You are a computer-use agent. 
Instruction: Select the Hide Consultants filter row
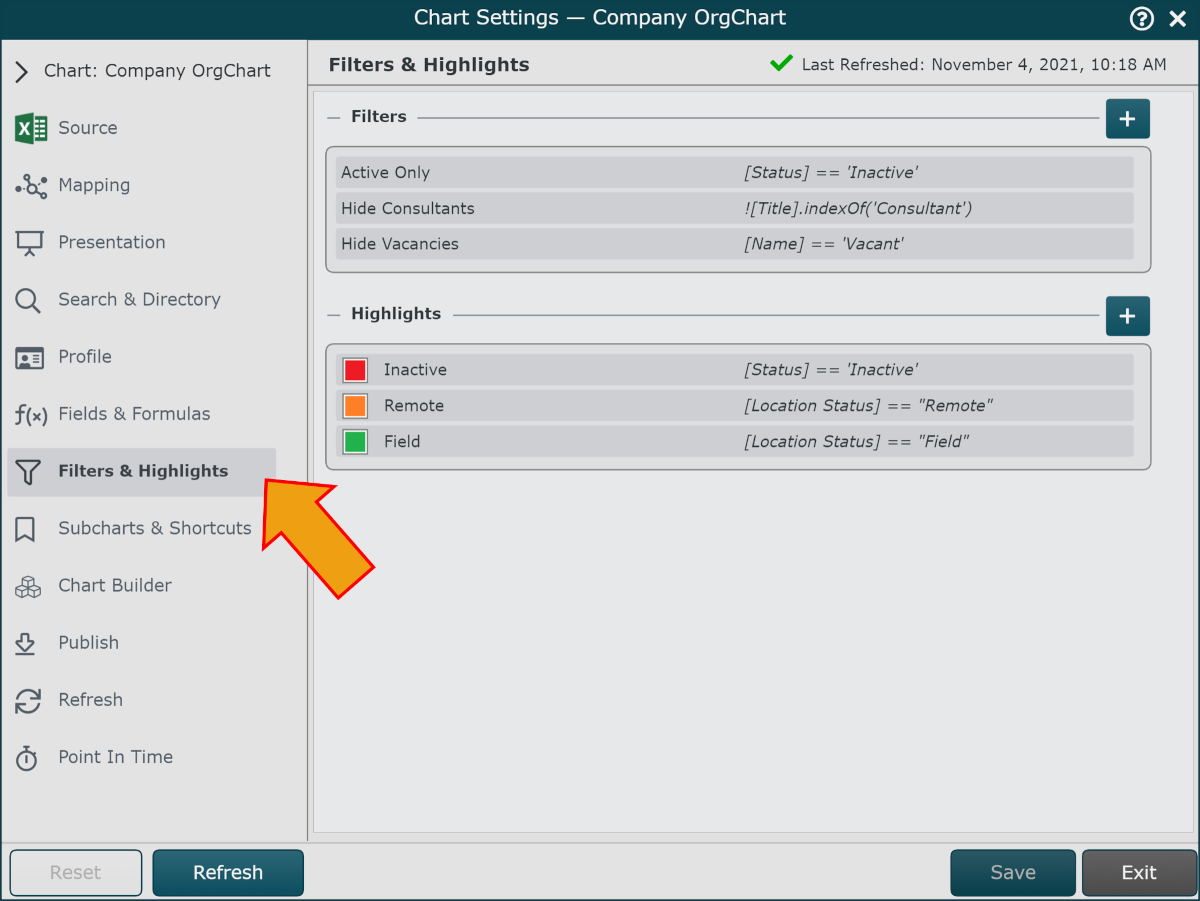[x=734, y=208]
